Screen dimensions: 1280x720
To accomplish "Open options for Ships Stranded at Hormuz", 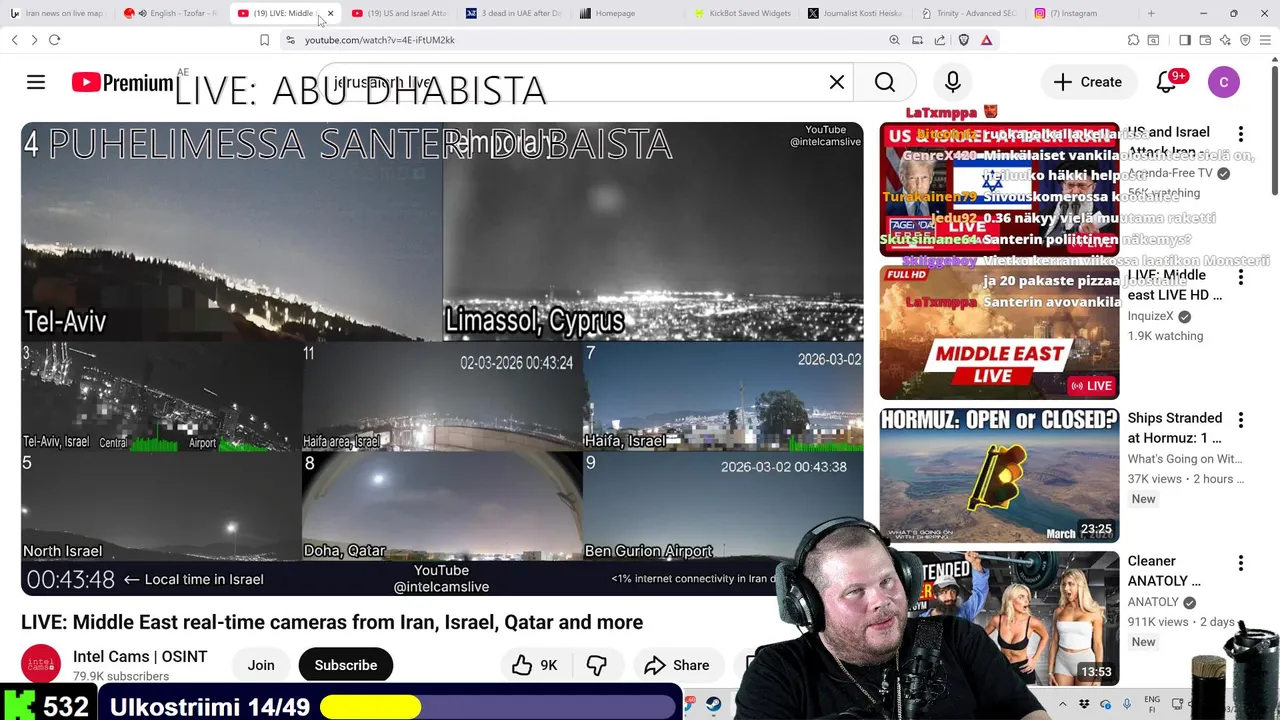I will [1241, 420].
